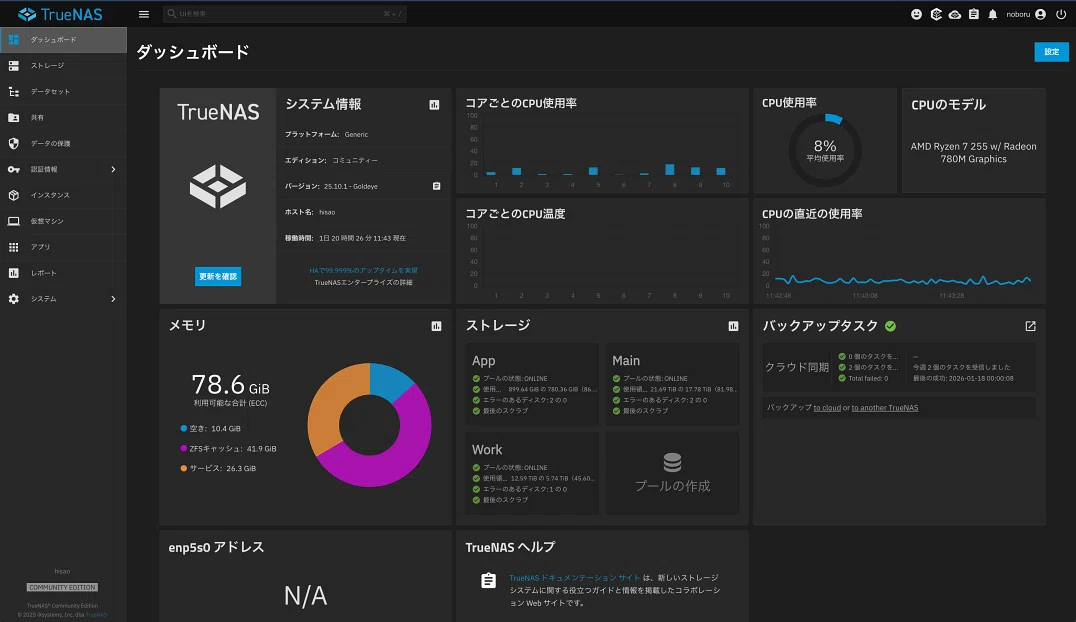Click version text 25.10.1 - Goldeye
The width and height of the screenshot is (1076, 622).
pos(351,186)
